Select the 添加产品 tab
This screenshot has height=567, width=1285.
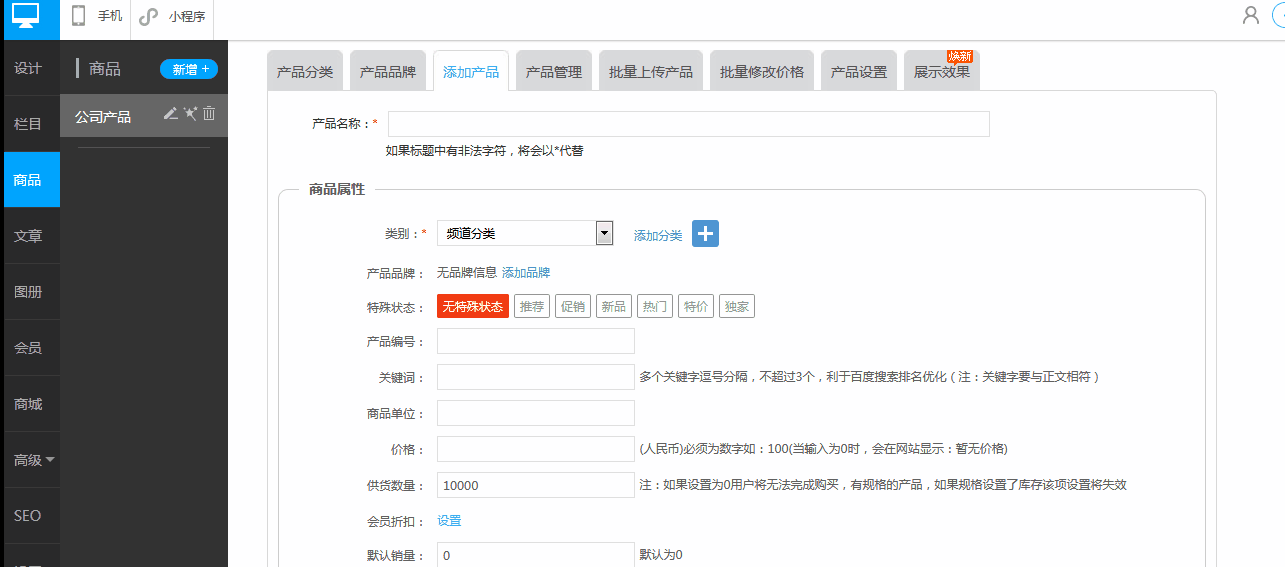(x=471, y=71)
